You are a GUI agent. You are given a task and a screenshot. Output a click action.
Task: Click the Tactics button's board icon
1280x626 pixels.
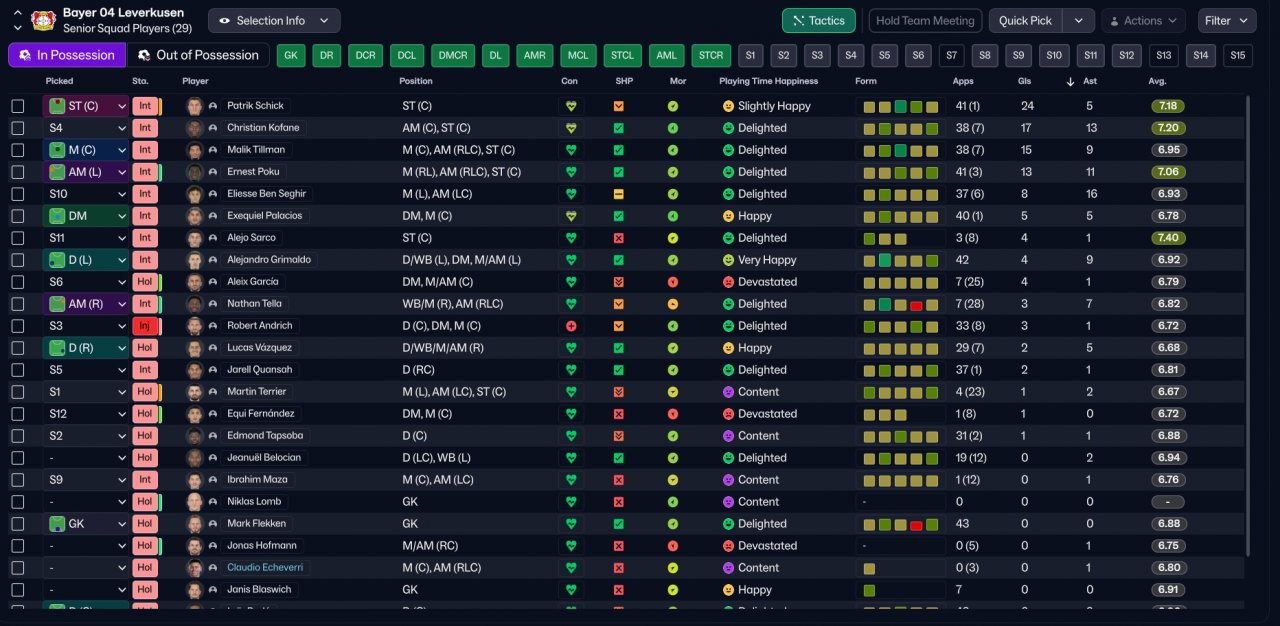[798, 21]
